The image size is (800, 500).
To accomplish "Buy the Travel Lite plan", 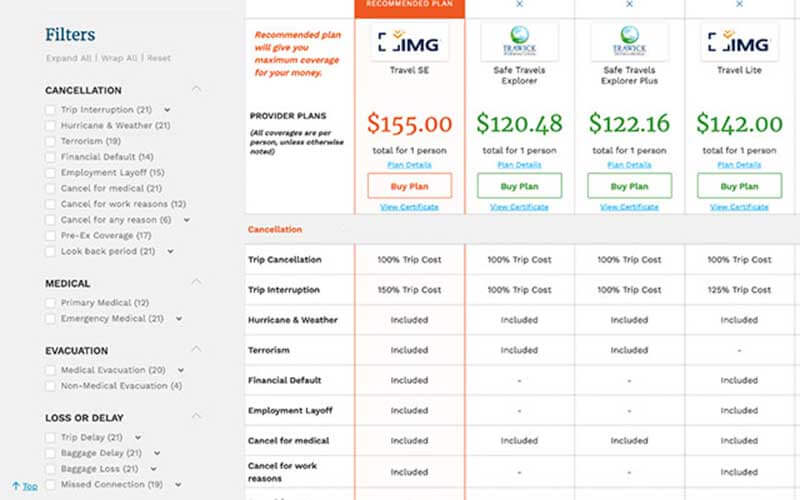I will coord(739,186).
